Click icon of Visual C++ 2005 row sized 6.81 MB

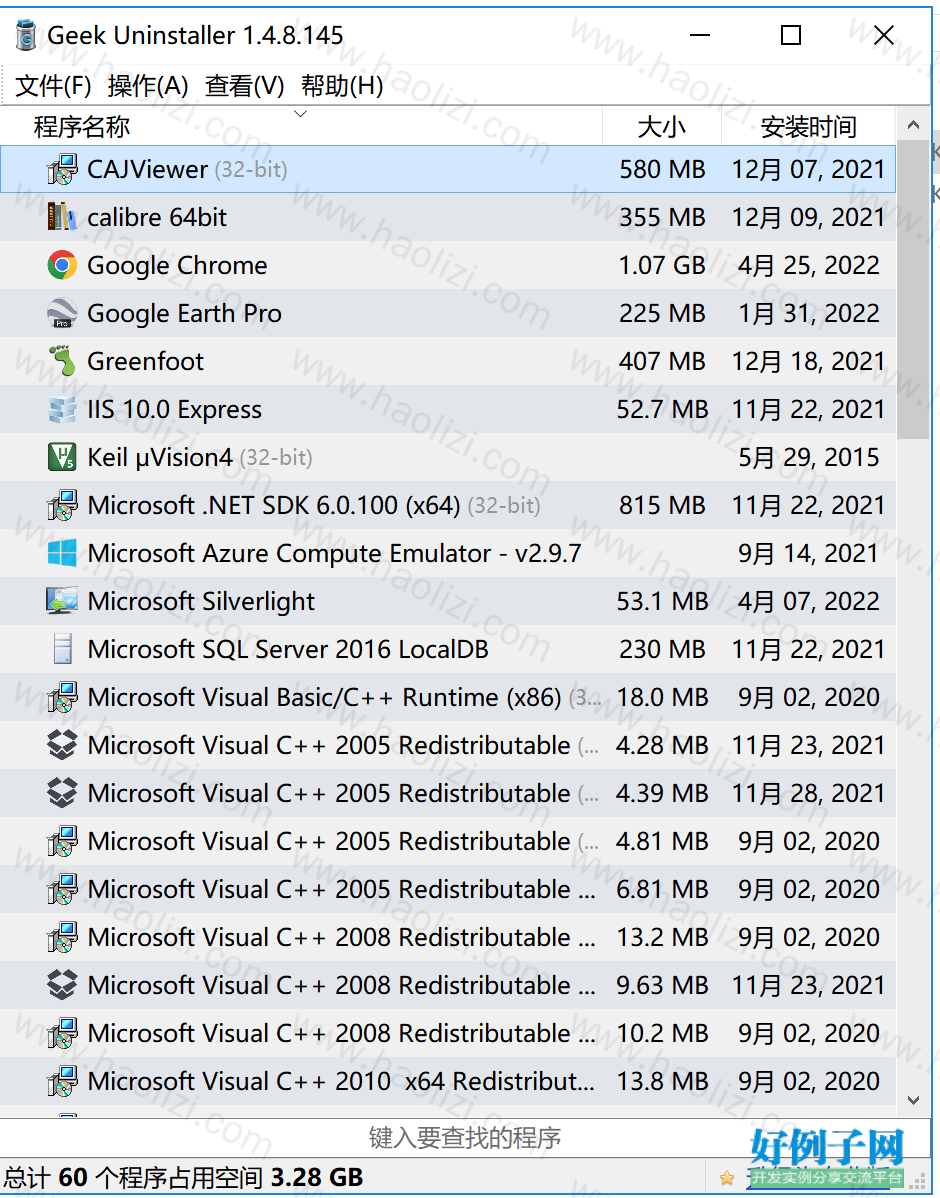pyautogui.click(x=62, y=889)
